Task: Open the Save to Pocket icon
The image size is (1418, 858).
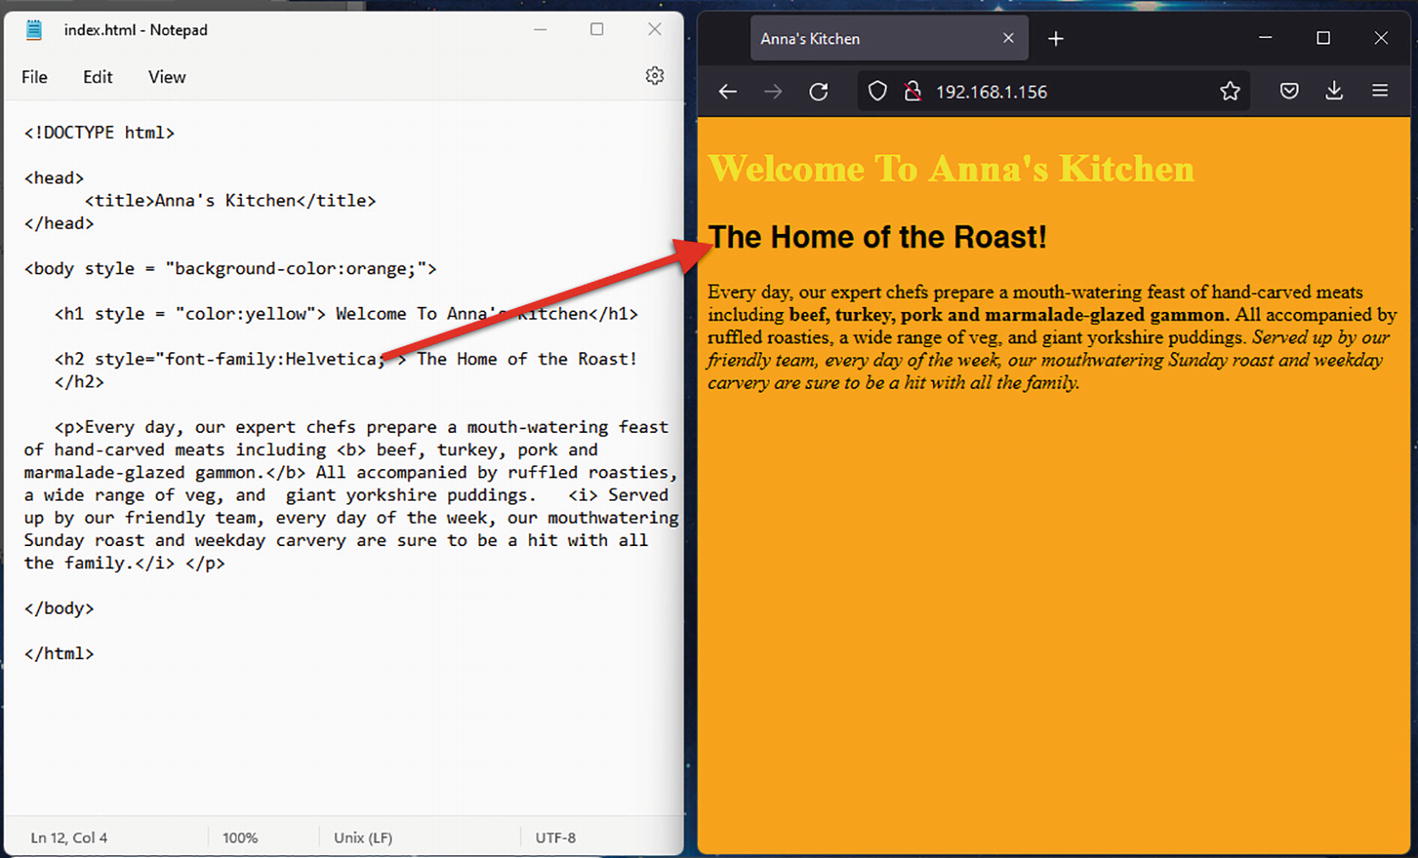Action: pyautogui.click(x=1289, y=92)
